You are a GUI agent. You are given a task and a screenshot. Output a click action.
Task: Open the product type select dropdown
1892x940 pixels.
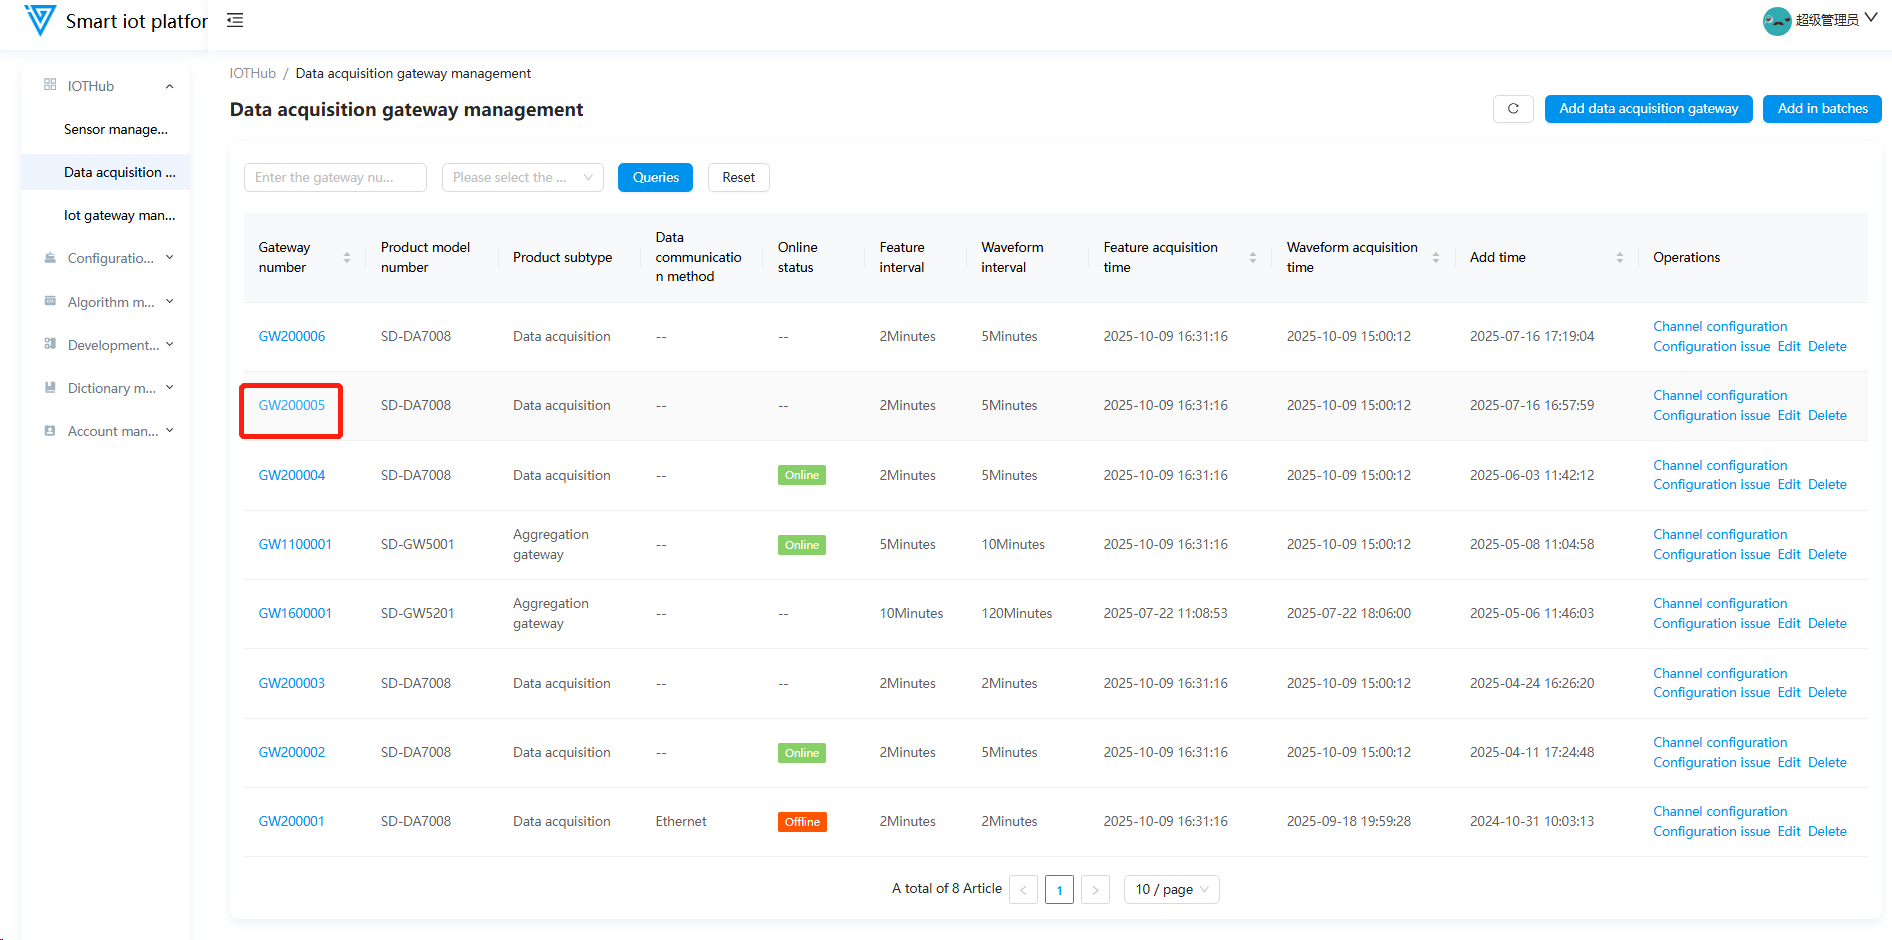(522, 178)
